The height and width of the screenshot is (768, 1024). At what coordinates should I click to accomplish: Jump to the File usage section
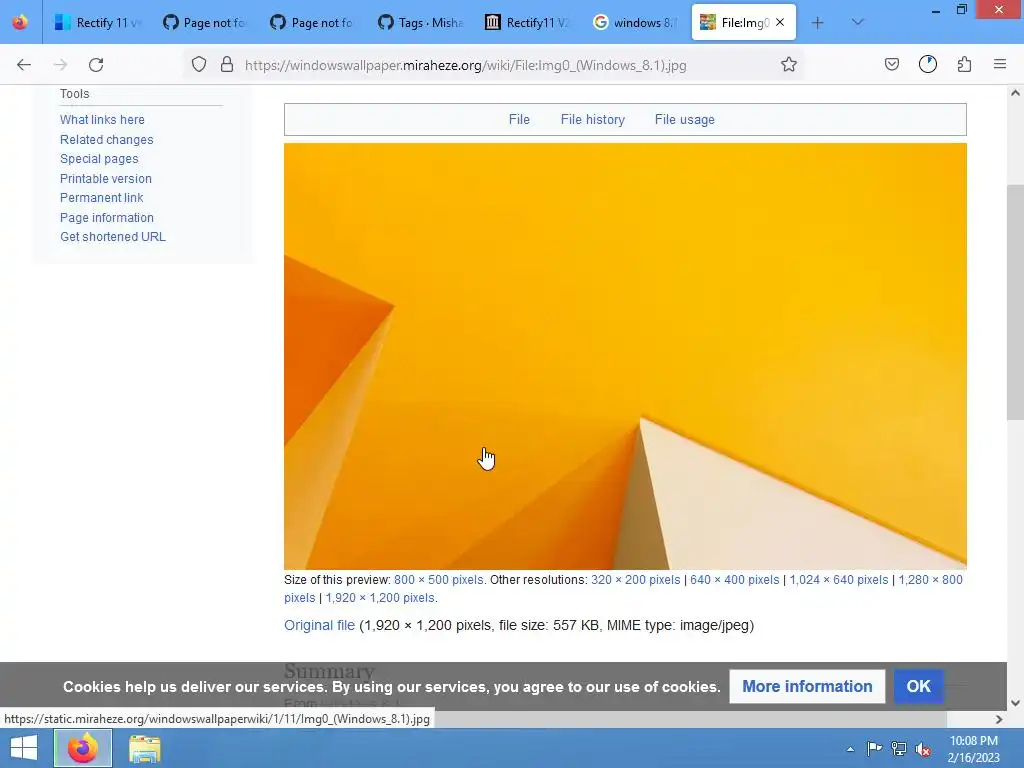[x=684, y=120]
